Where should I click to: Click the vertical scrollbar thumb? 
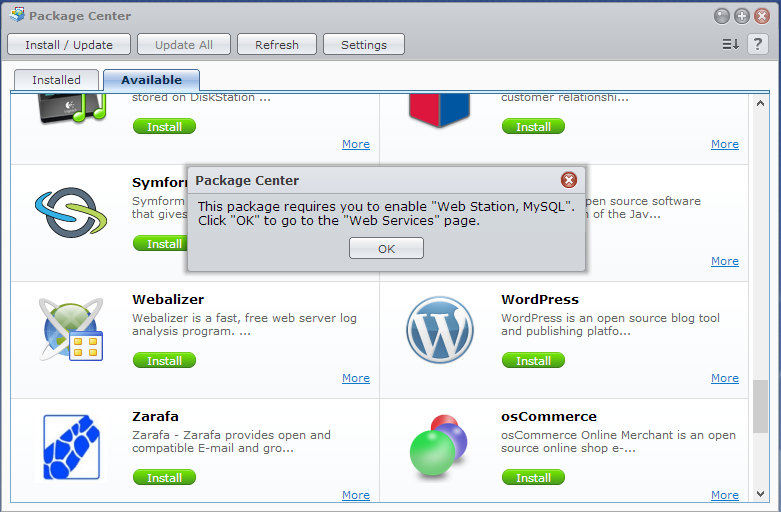point(760,406)
